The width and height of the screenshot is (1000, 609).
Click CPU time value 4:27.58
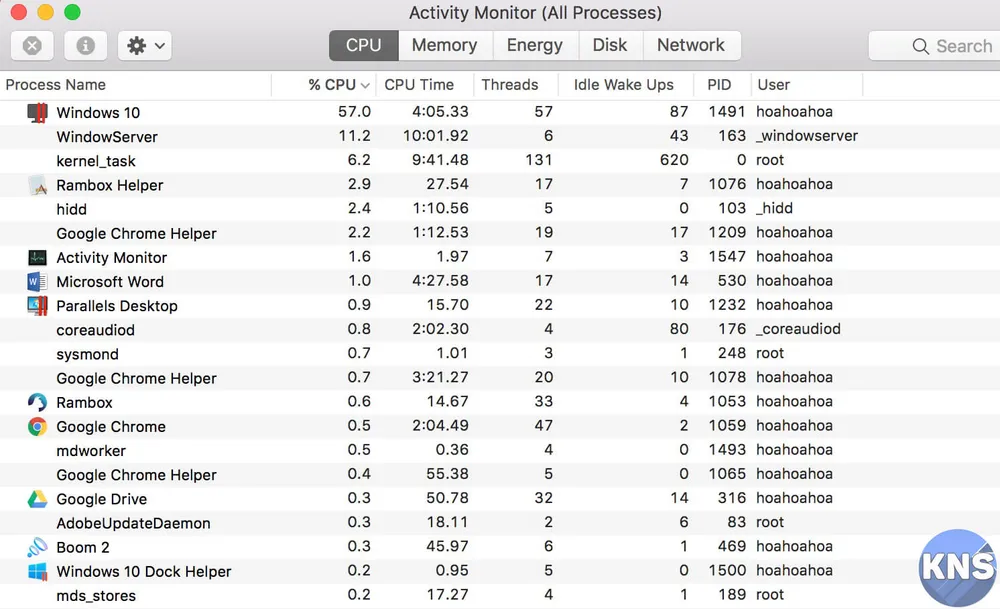440,281
